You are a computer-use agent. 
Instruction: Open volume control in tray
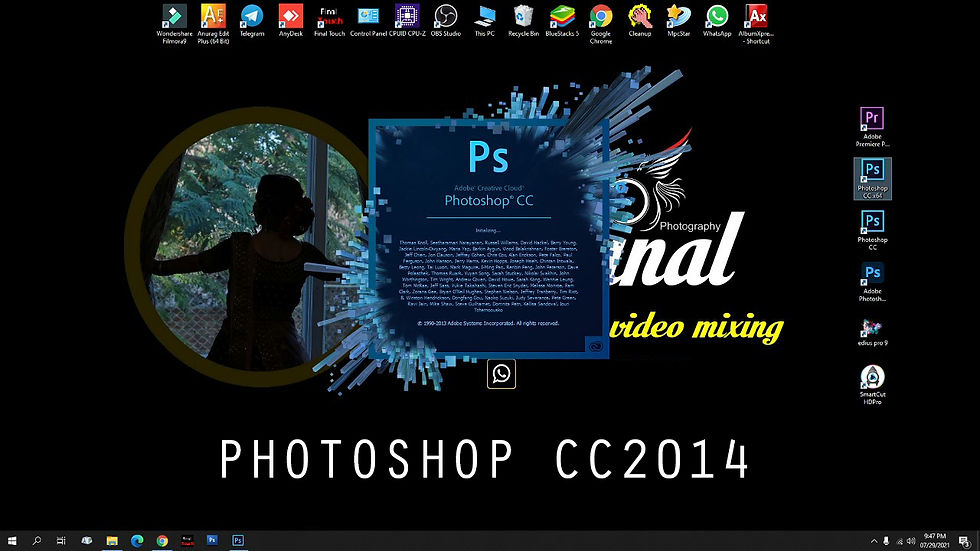click(x=911, y=541)
